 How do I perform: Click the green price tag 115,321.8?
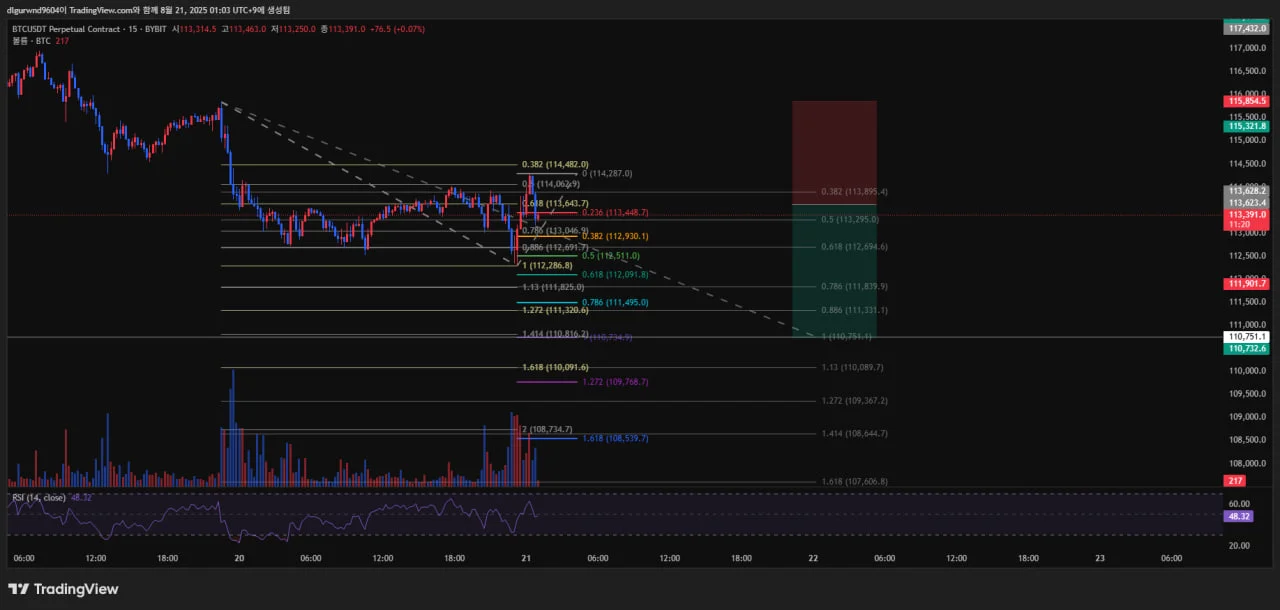point(1247,126)
